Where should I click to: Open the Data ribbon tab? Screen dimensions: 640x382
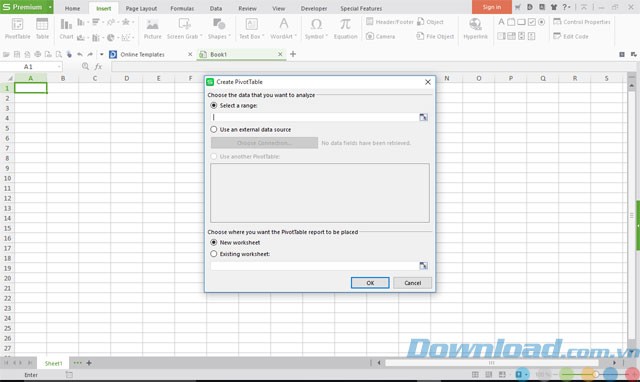(x=216, y=8)
